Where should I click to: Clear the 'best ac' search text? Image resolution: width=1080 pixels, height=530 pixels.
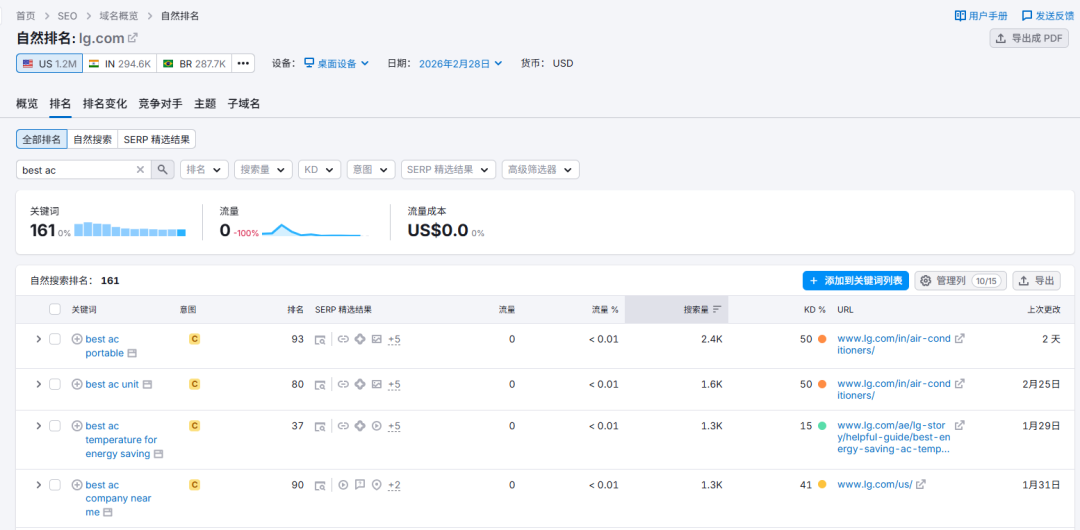(x=141, y=170)
